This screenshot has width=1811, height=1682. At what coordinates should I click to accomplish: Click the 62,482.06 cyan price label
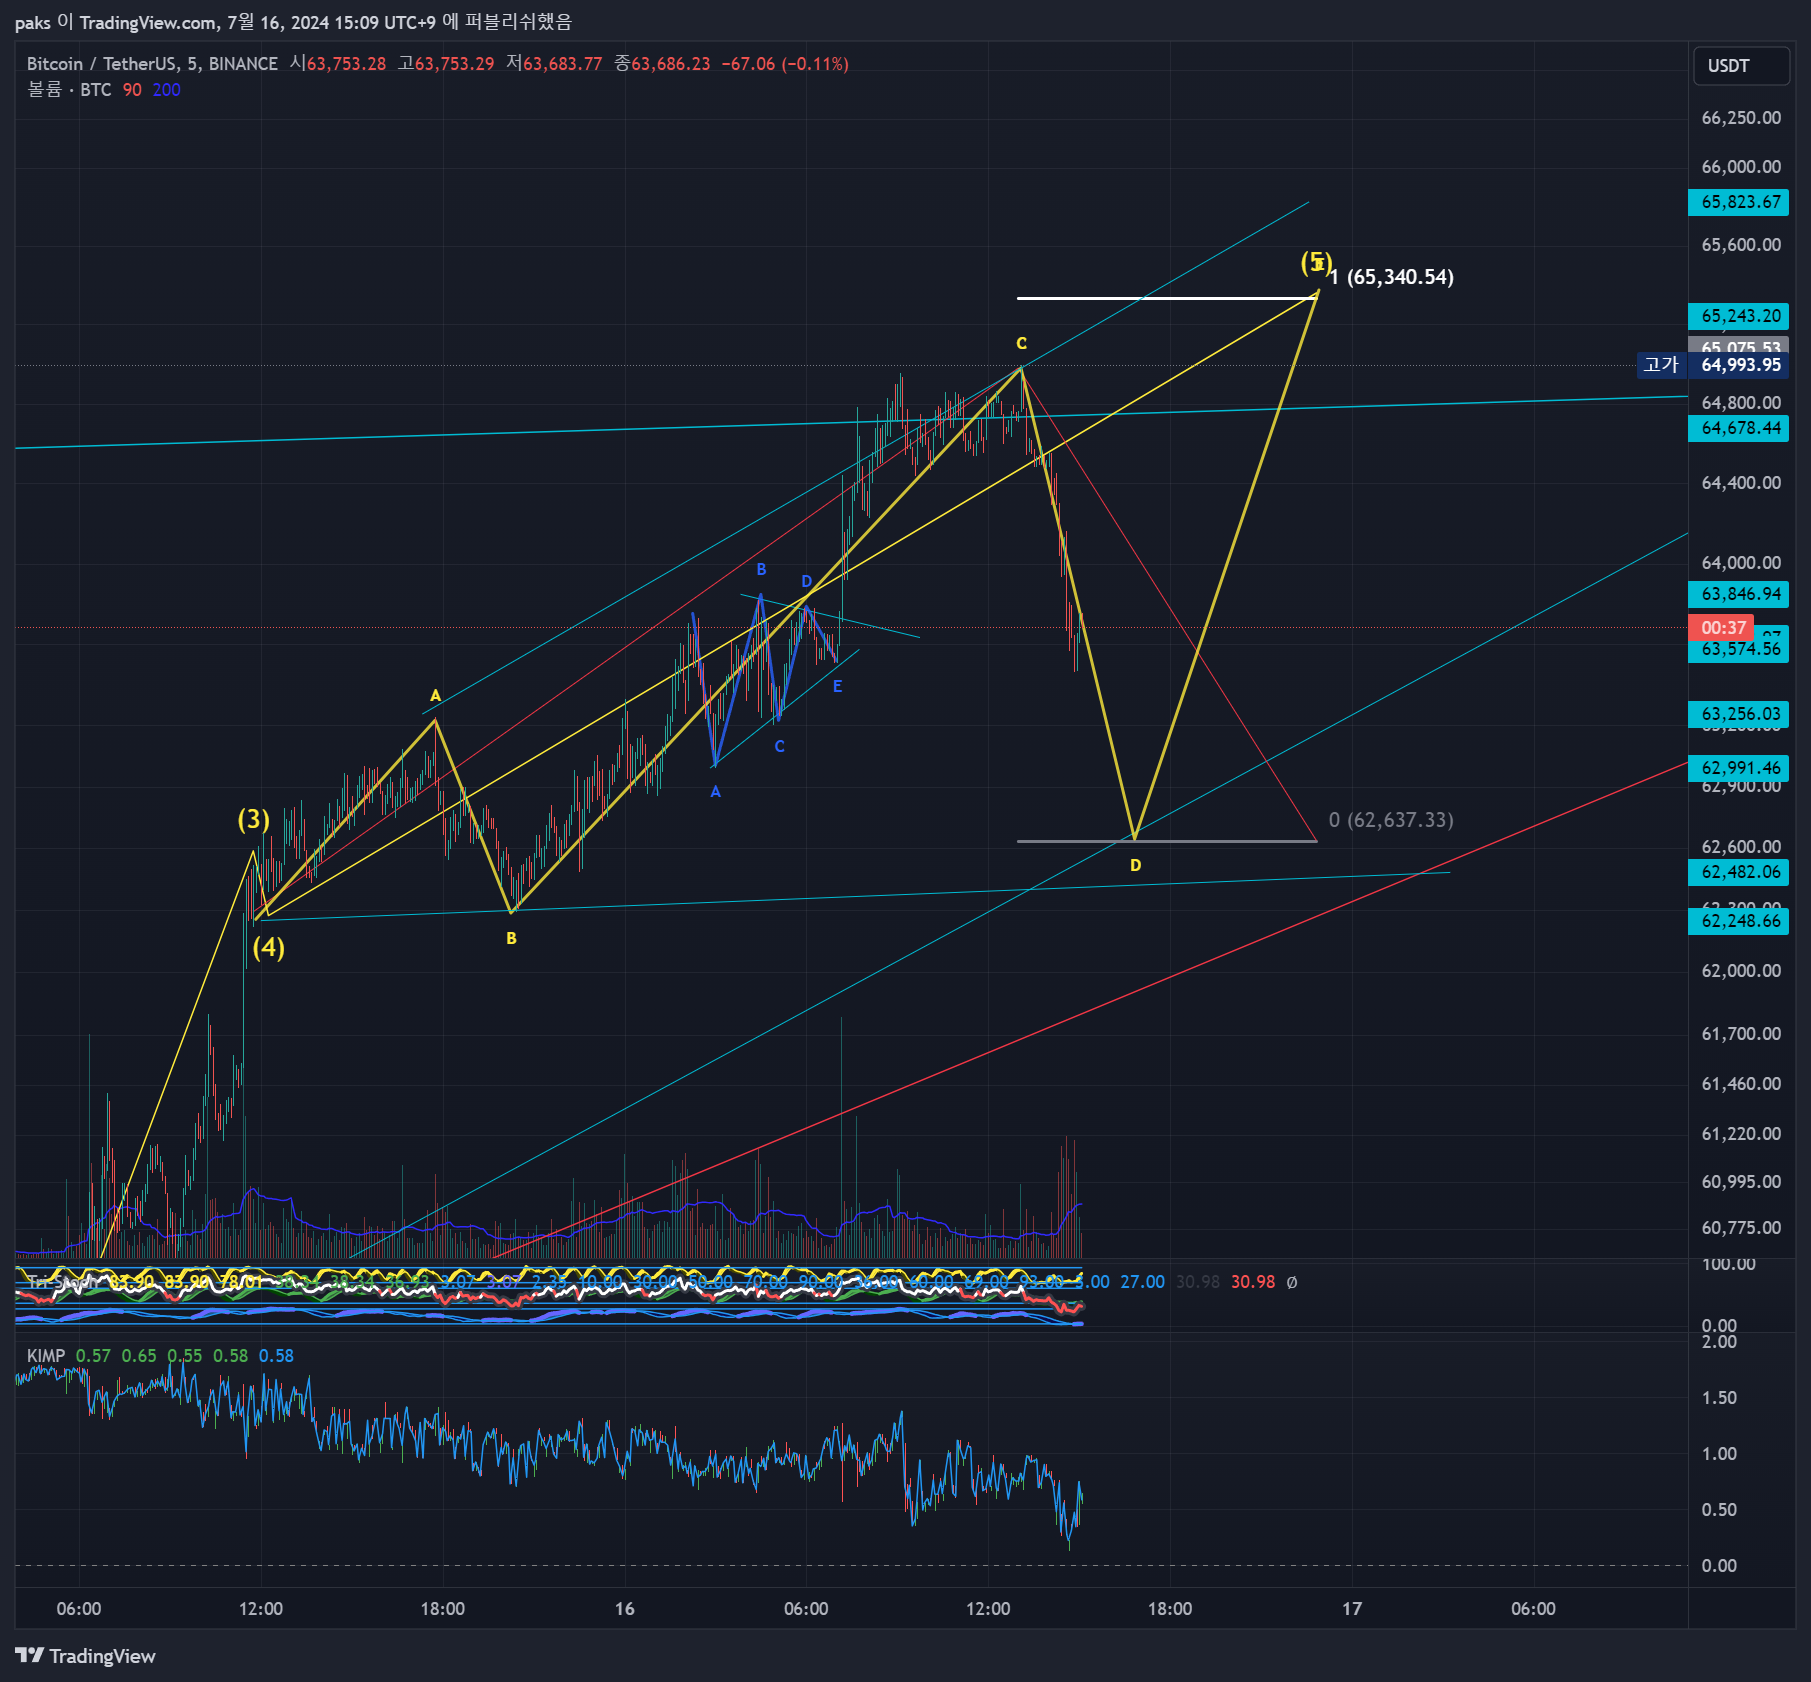pos(1740,872)
